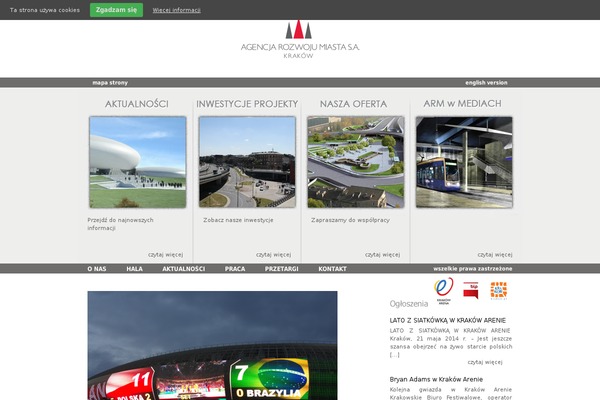Viewport: 600px width, 400px height.
Task: Accept cookies with Zgadzam się button
Action: click(116, 10)
